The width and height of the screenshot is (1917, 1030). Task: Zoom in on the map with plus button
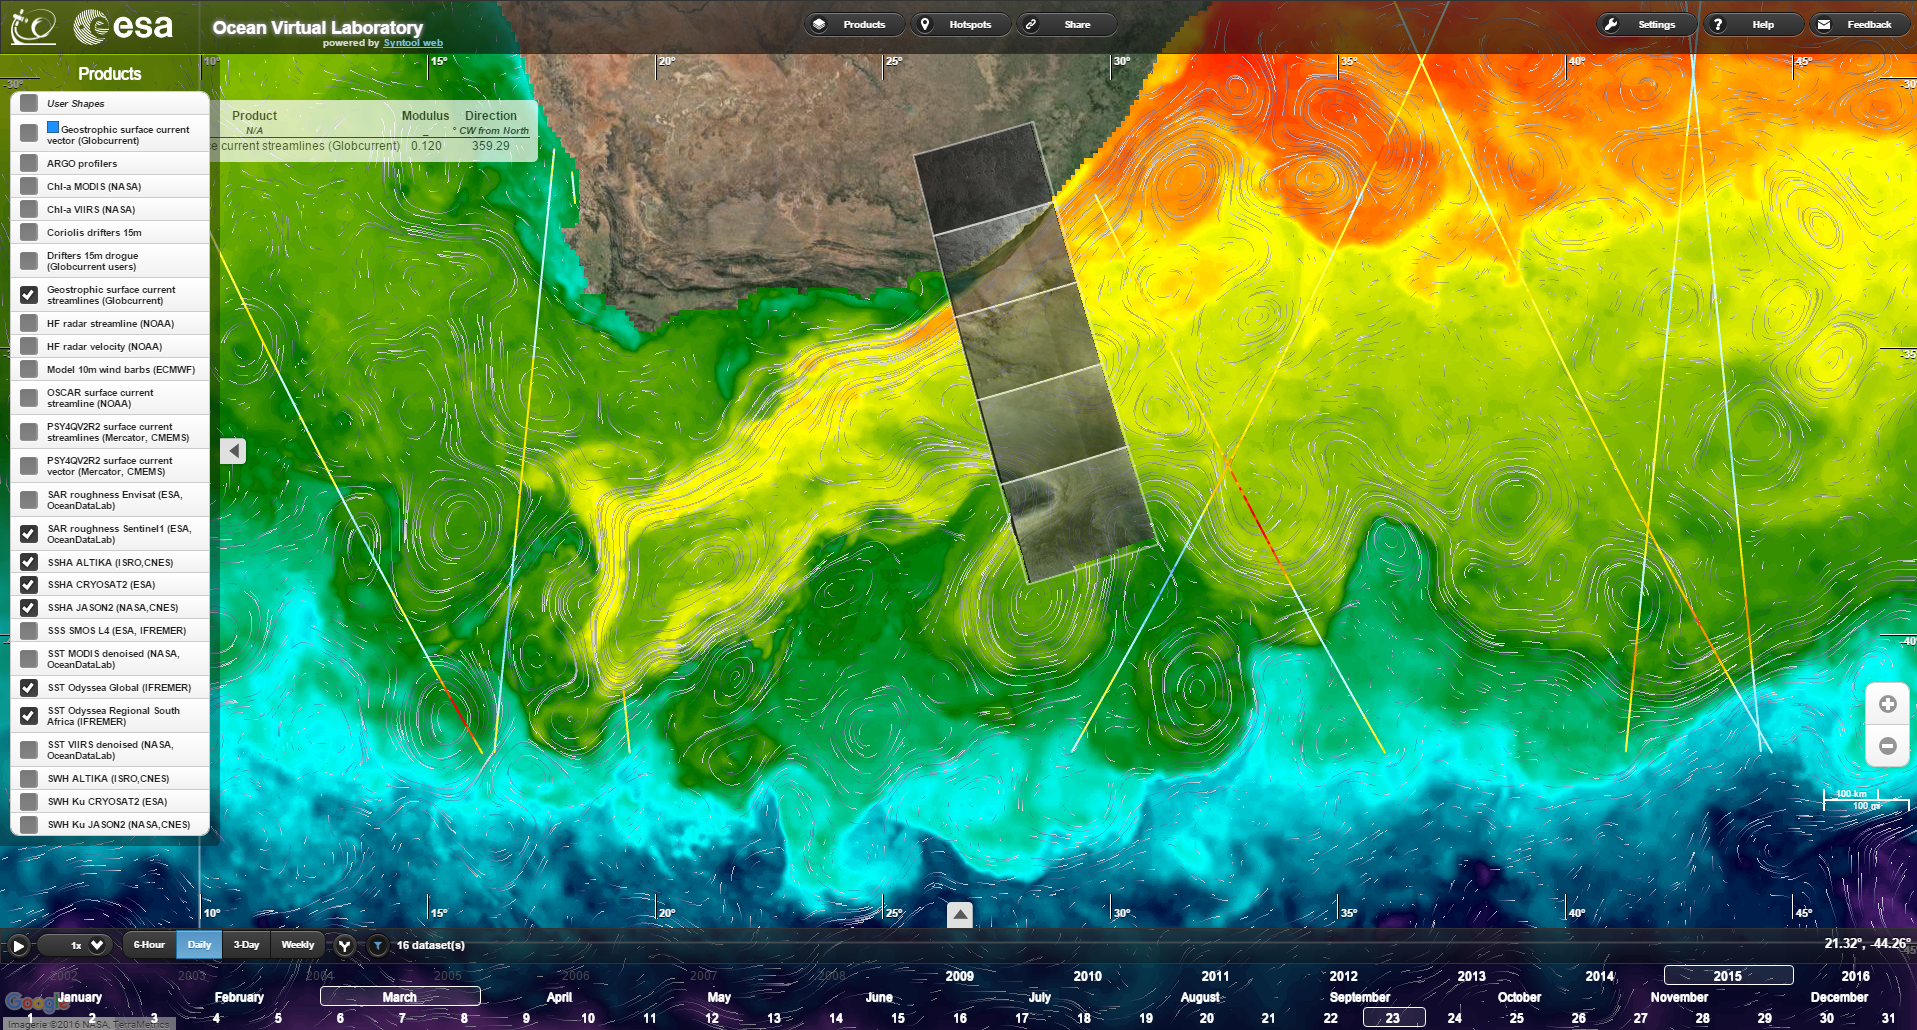[x=1887, y=704]
